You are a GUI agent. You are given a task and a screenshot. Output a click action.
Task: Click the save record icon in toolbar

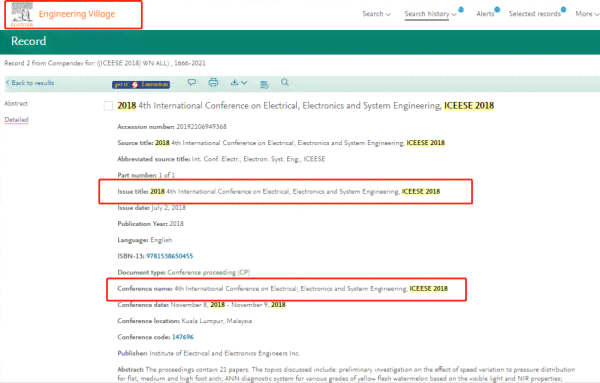coord(264,85)
